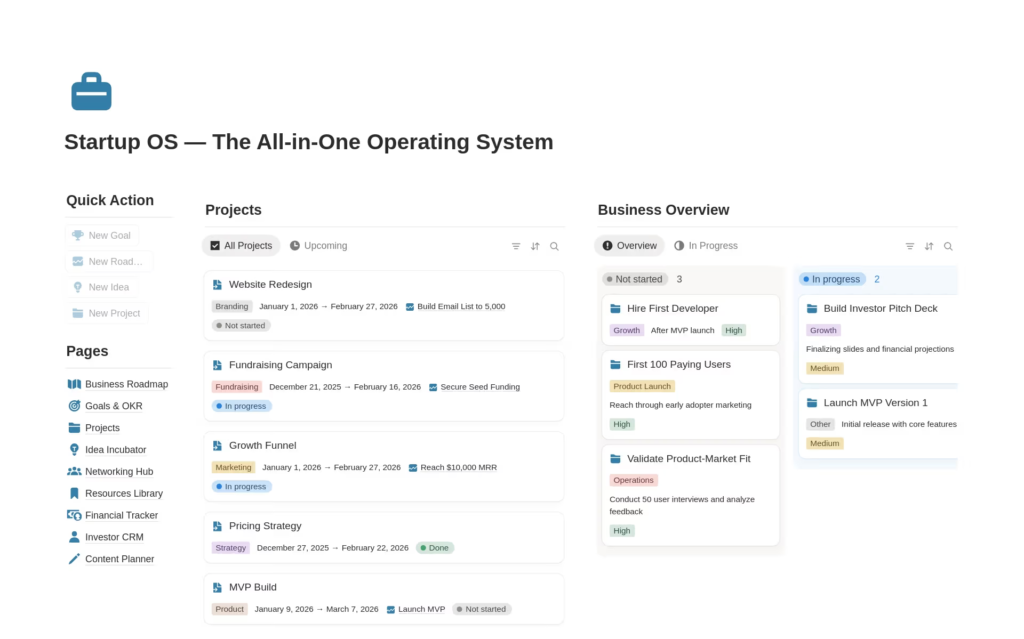This screenshot has width=1024, height=639.
Task: Switch to the Upcoming projects tab
Action: [318, 246]
